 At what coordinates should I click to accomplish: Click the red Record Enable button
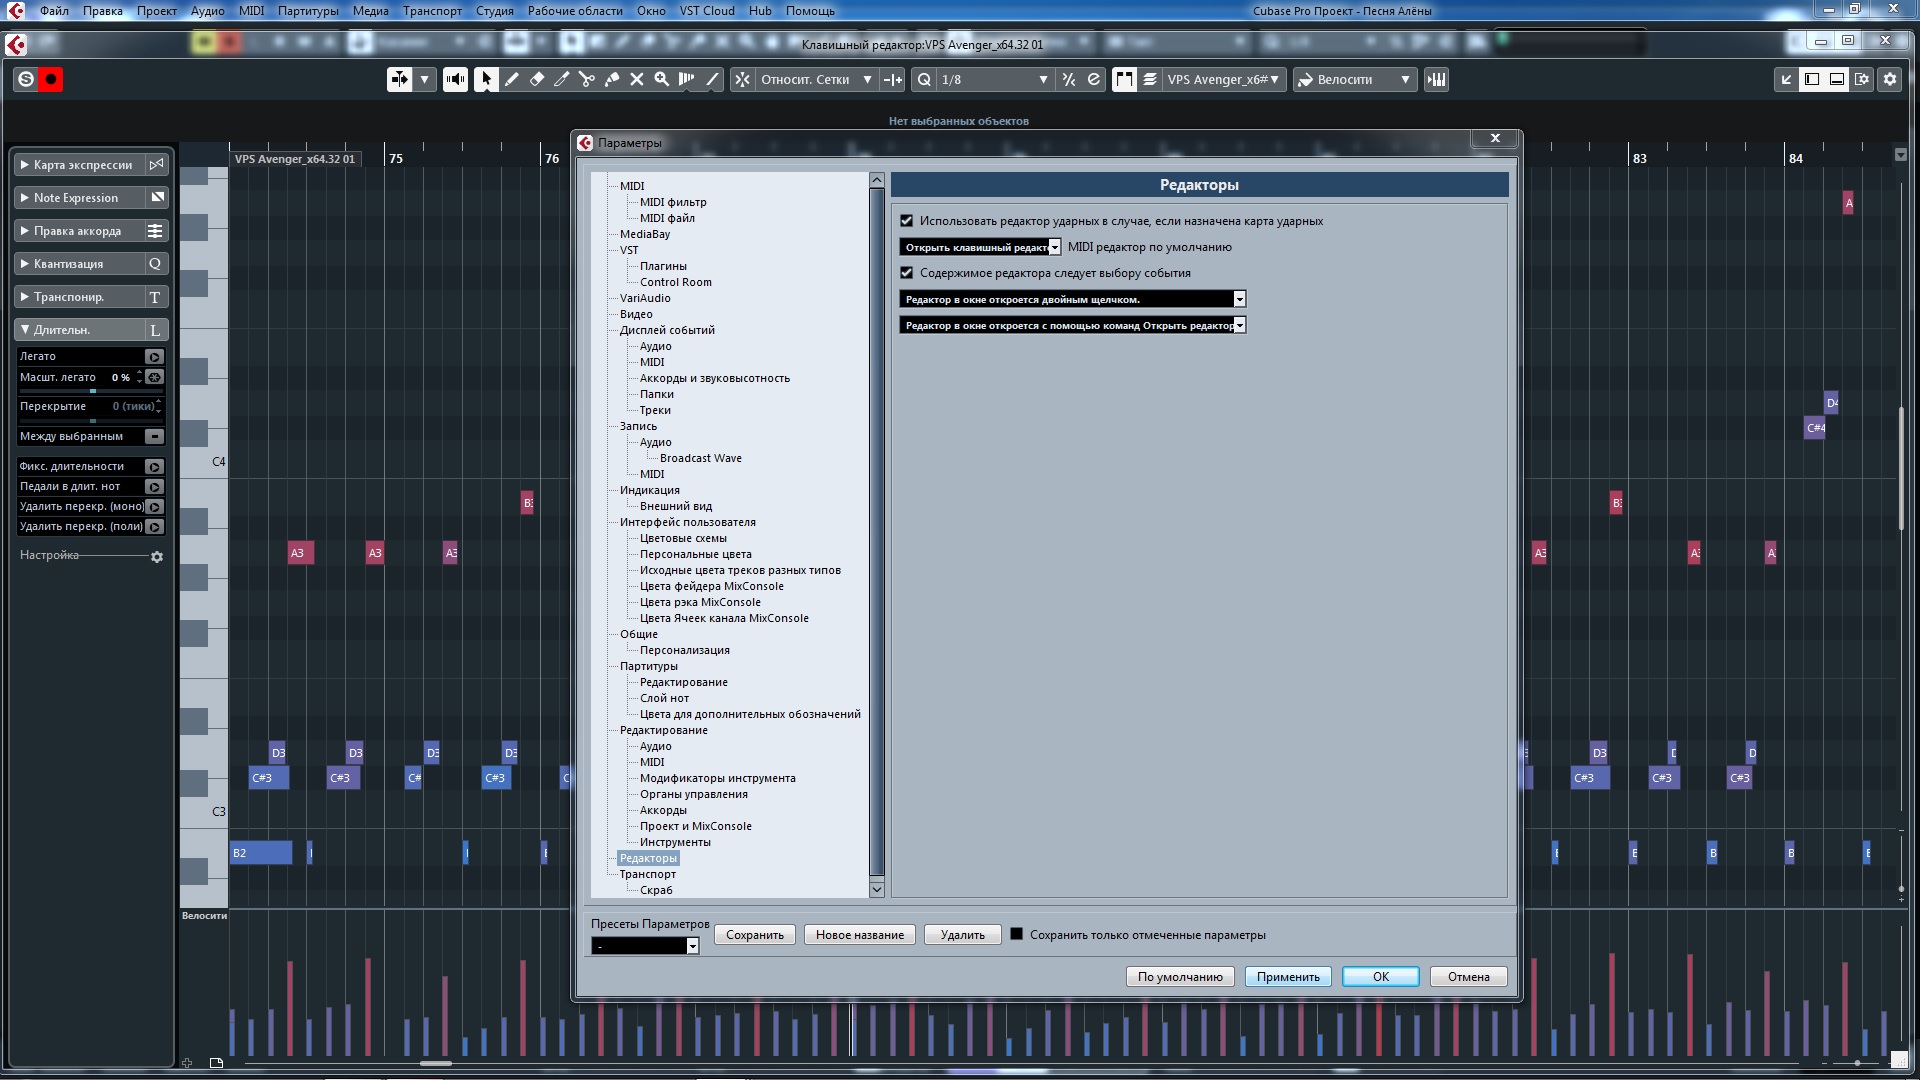[x=50, y=79]
